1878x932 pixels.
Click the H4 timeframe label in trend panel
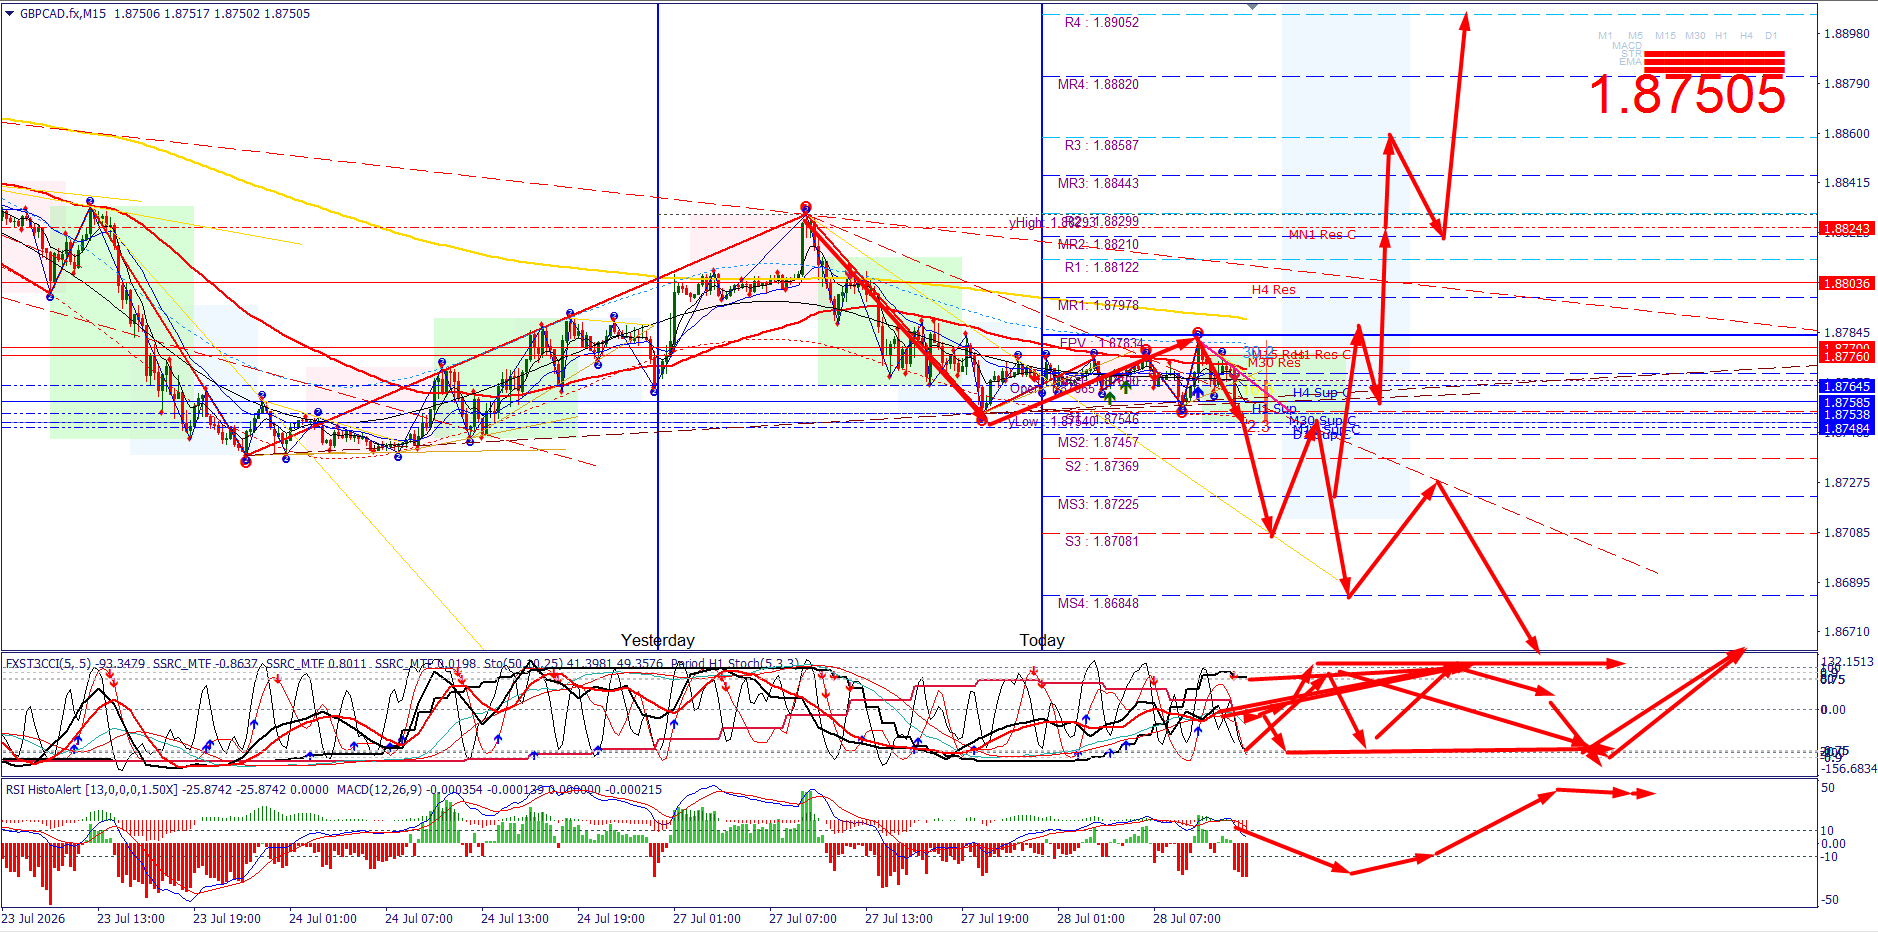(1746, 35)
